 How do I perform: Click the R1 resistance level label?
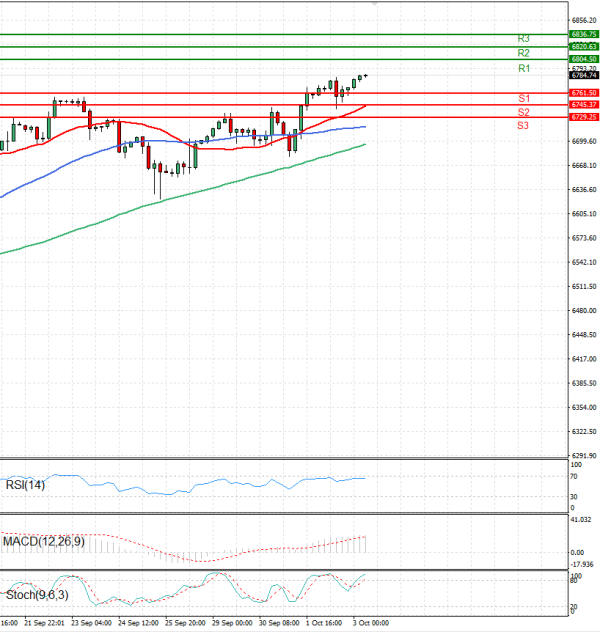pyautogui.click(x=523, y=68)
